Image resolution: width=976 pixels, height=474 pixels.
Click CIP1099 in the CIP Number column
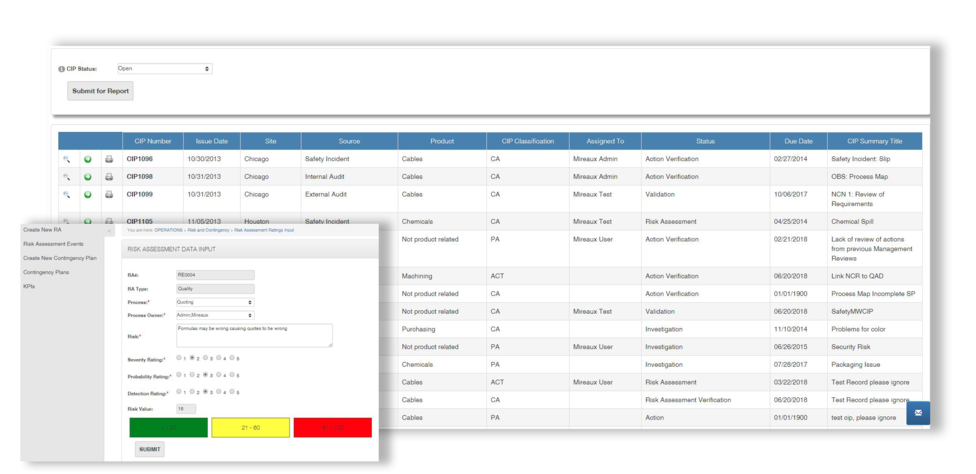[x=139, y=195]
